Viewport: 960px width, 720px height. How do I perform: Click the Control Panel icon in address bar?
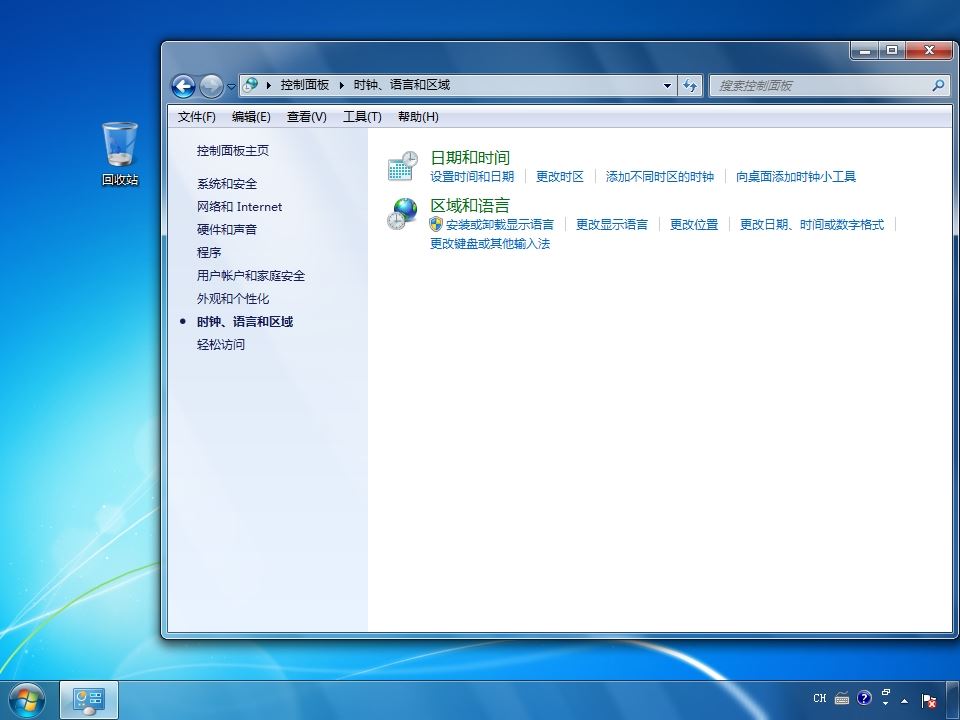pyautogui.click(x=250, y=85)
